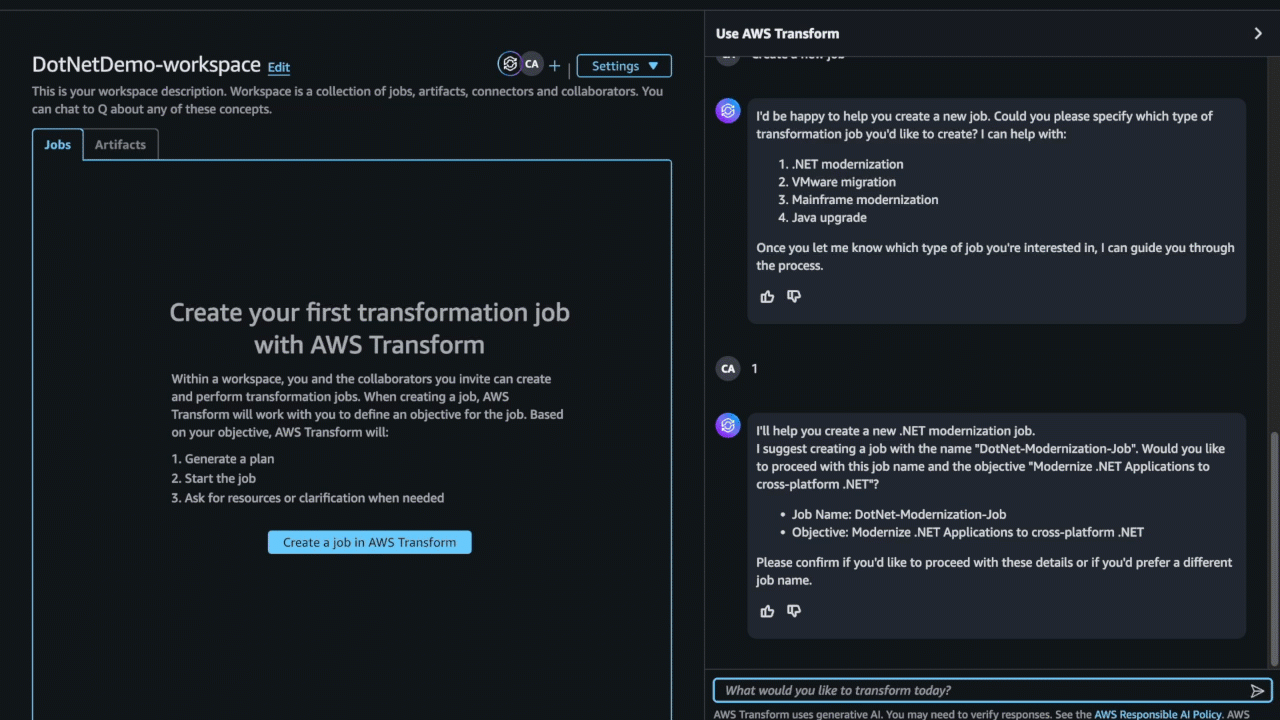Click the CA collaborator avatar in workspace header
Image resolution: width=1280 pixels, height=720 pixels.
click(x=532, y=64)
